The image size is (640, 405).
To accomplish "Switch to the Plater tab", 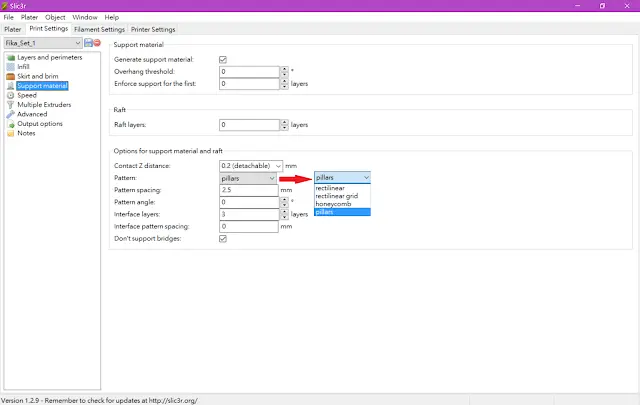I will tap(13, 29).
